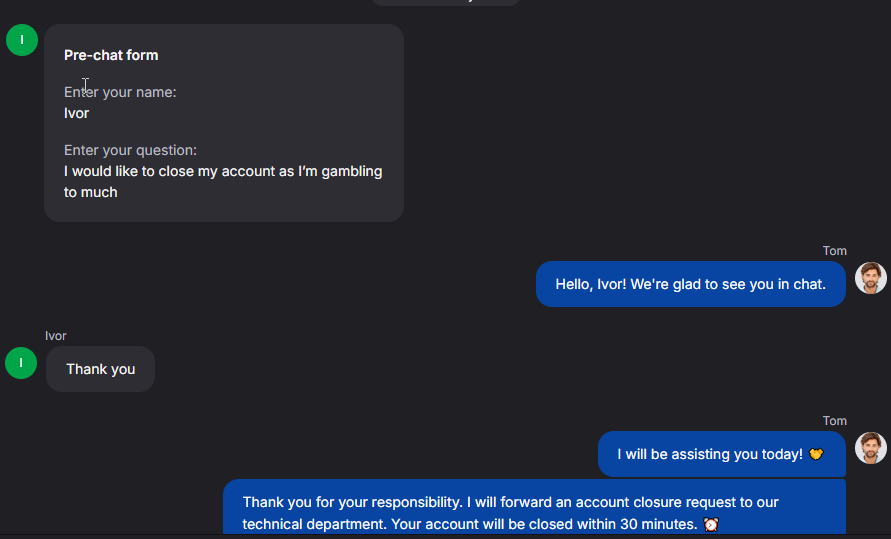Click the Thank you message bubble
Screen dimensions: 891x539
pos(101,369)
